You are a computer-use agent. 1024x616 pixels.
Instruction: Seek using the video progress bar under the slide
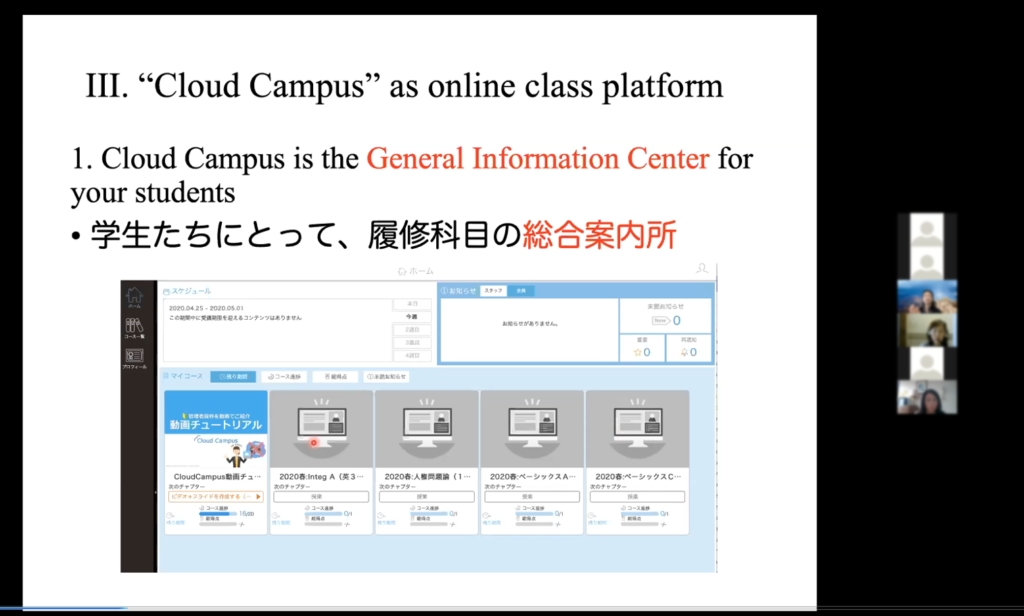point(512,609)
